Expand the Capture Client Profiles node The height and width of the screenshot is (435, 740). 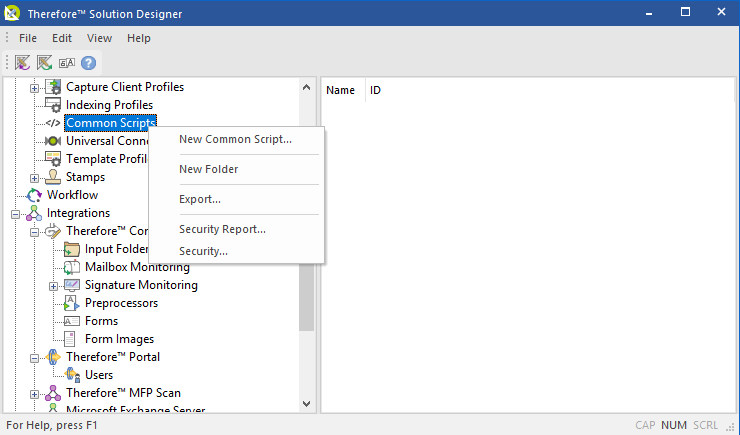35,87
